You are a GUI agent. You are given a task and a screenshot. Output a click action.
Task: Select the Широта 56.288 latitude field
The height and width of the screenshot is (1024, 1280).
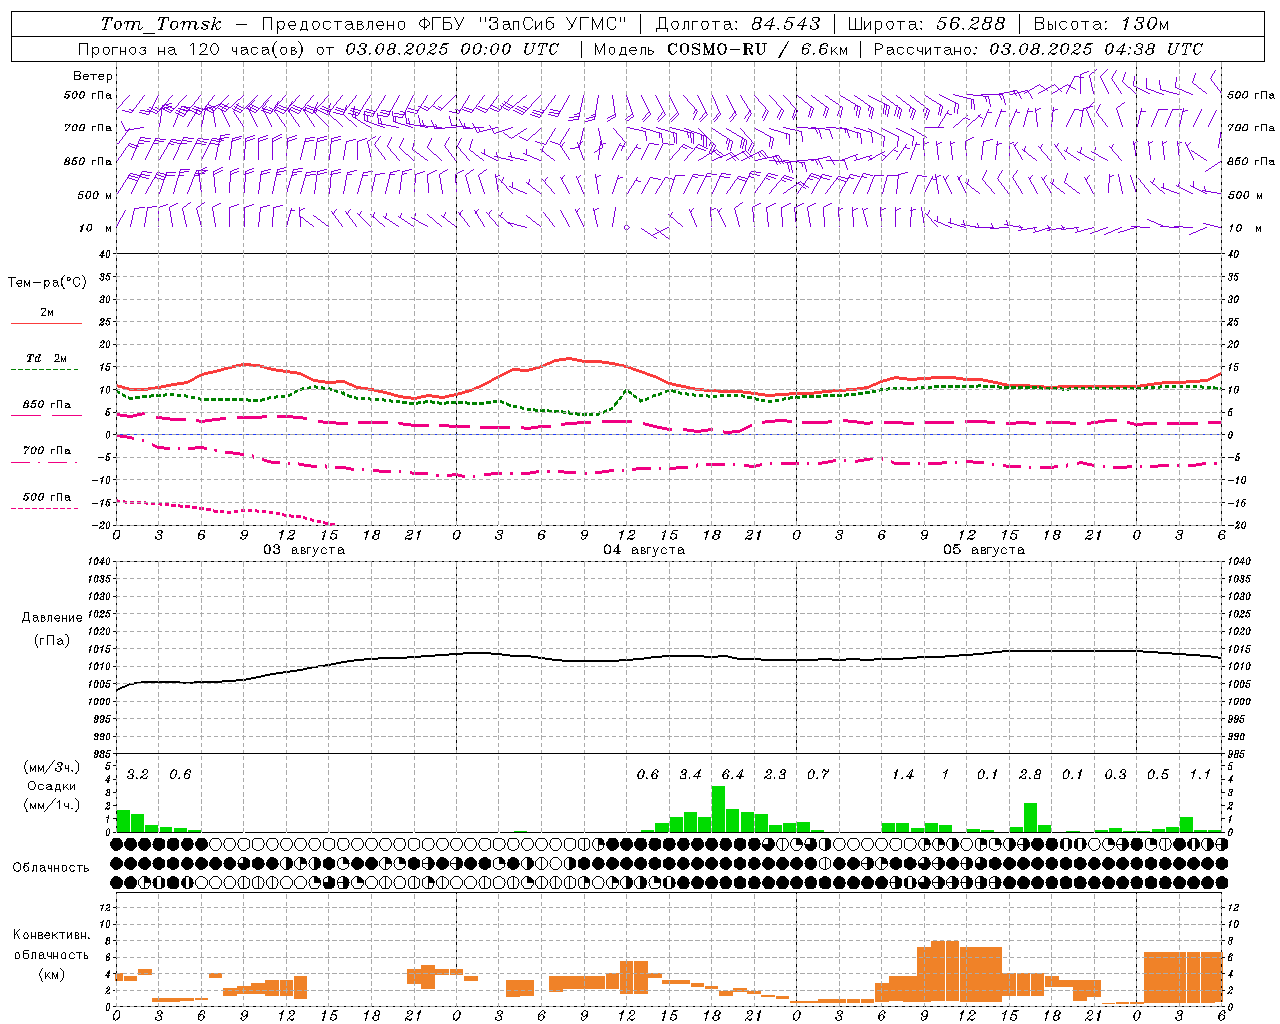[926, 24]
